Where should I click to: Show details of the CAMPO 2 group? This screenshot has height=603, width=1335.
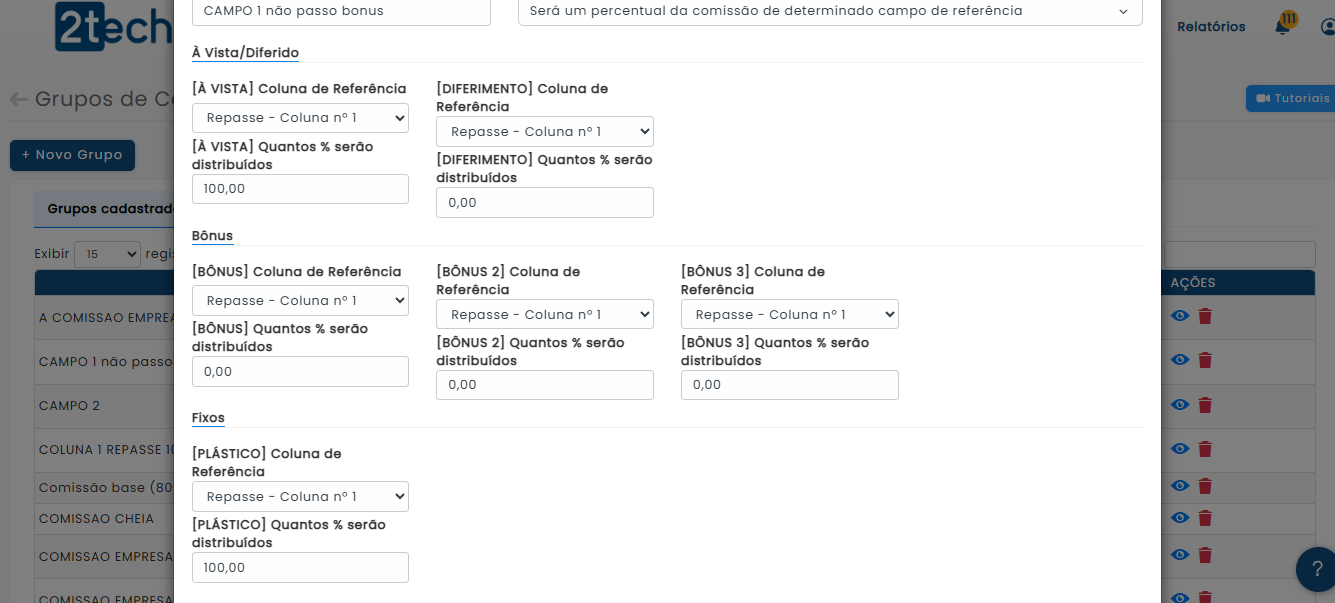[1180, 405]
